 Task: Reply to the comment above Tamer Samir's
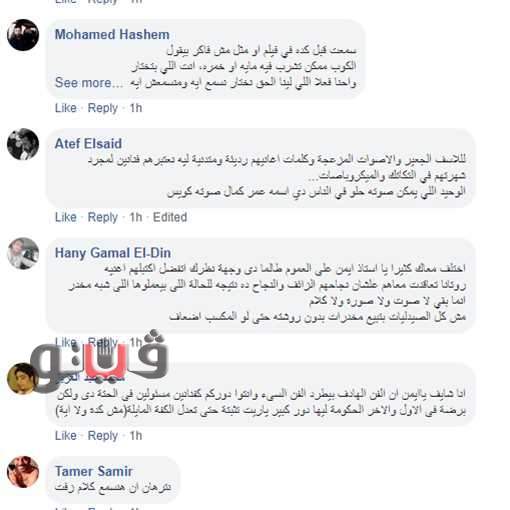click(x=103, y=436)
